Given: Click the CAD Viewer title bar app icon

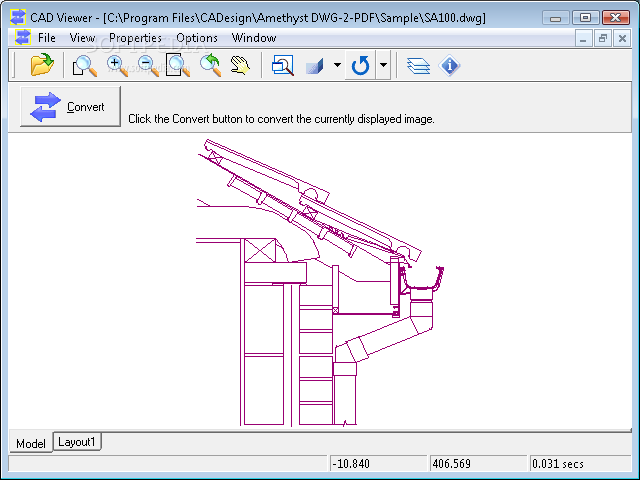Looking at the screenshot, I should [18, 18].
